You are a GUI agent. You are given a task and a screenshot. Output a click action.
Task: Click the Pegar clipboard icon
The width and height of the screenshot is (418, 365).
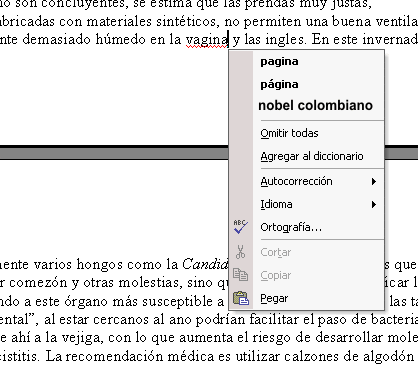(x=241, y=298)
